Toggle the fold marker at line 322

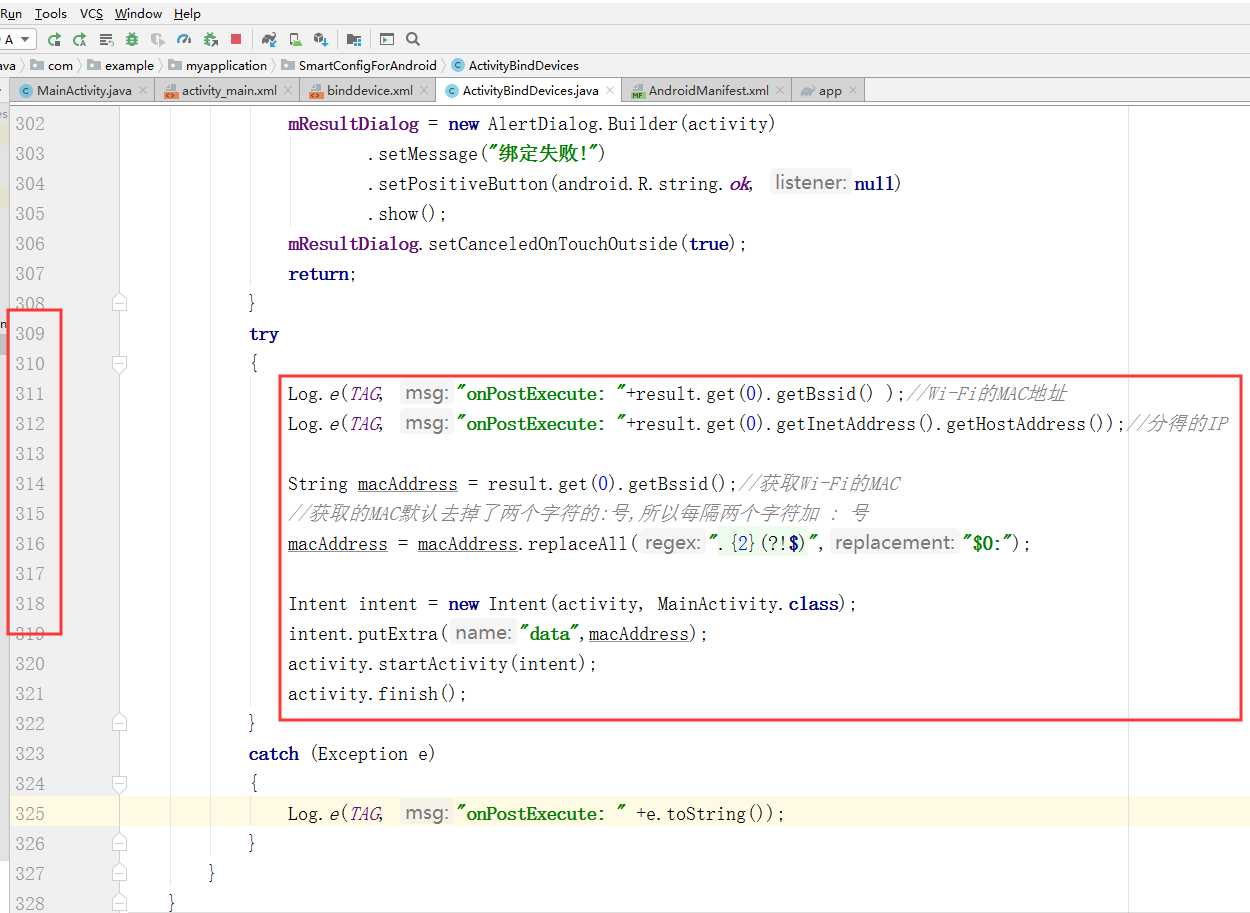[120, 722]
